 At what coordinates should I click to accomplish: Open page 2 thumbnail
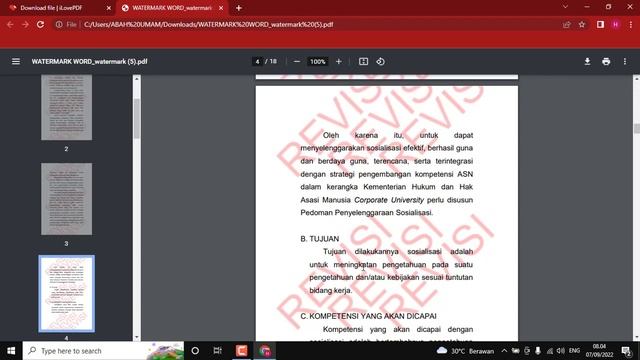67,107
